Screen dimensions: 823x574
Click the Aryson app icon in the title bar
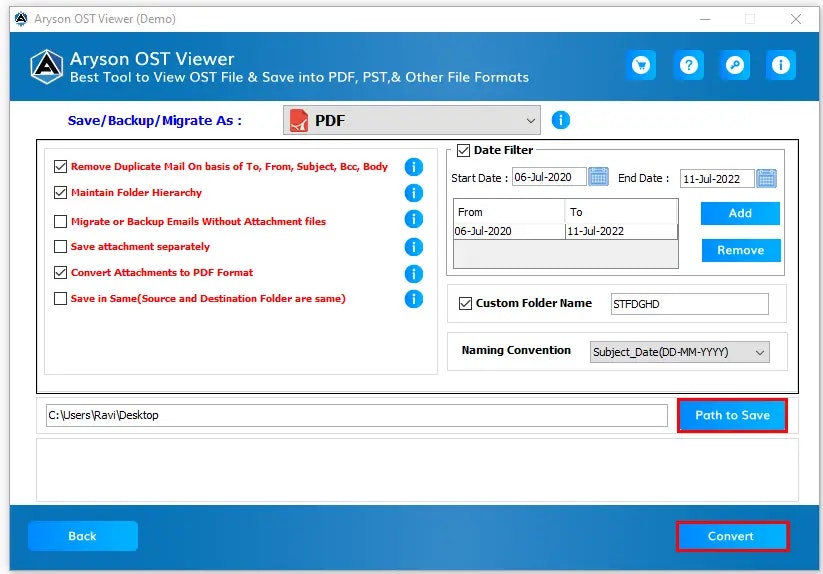click(x=21, y=19)
